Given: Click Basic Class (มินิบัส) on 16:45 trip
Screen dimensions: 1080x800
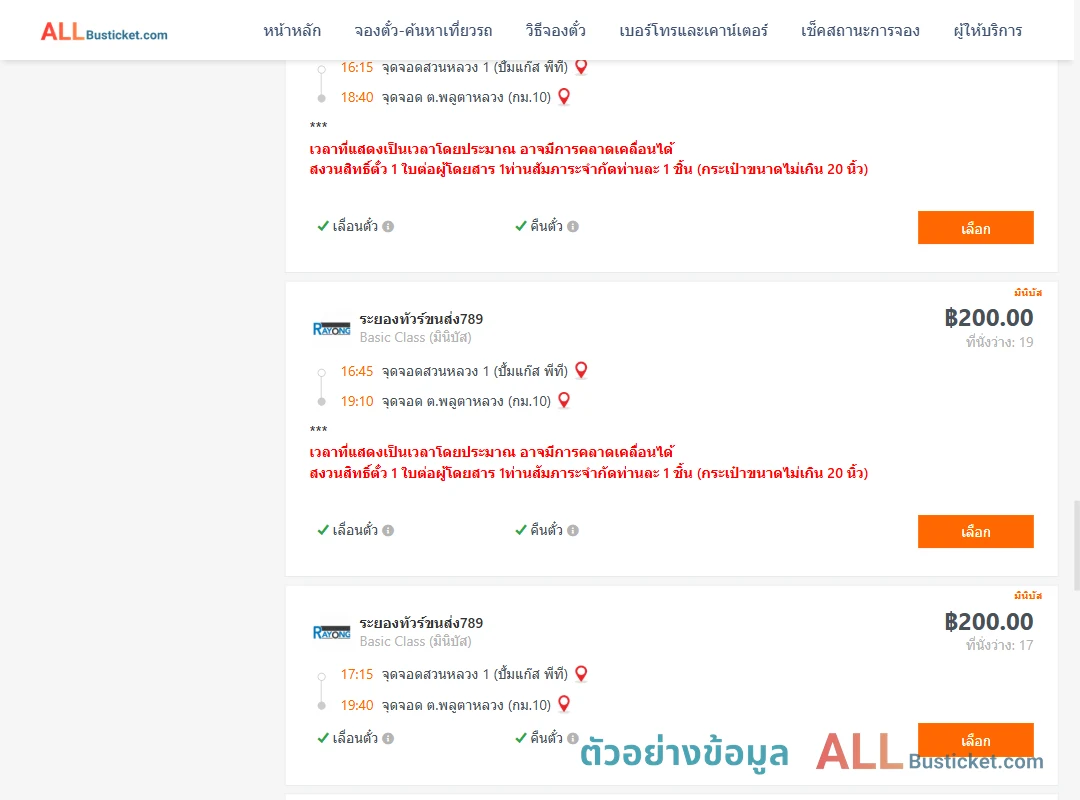Looking at the screenshot, I should 415,338.
